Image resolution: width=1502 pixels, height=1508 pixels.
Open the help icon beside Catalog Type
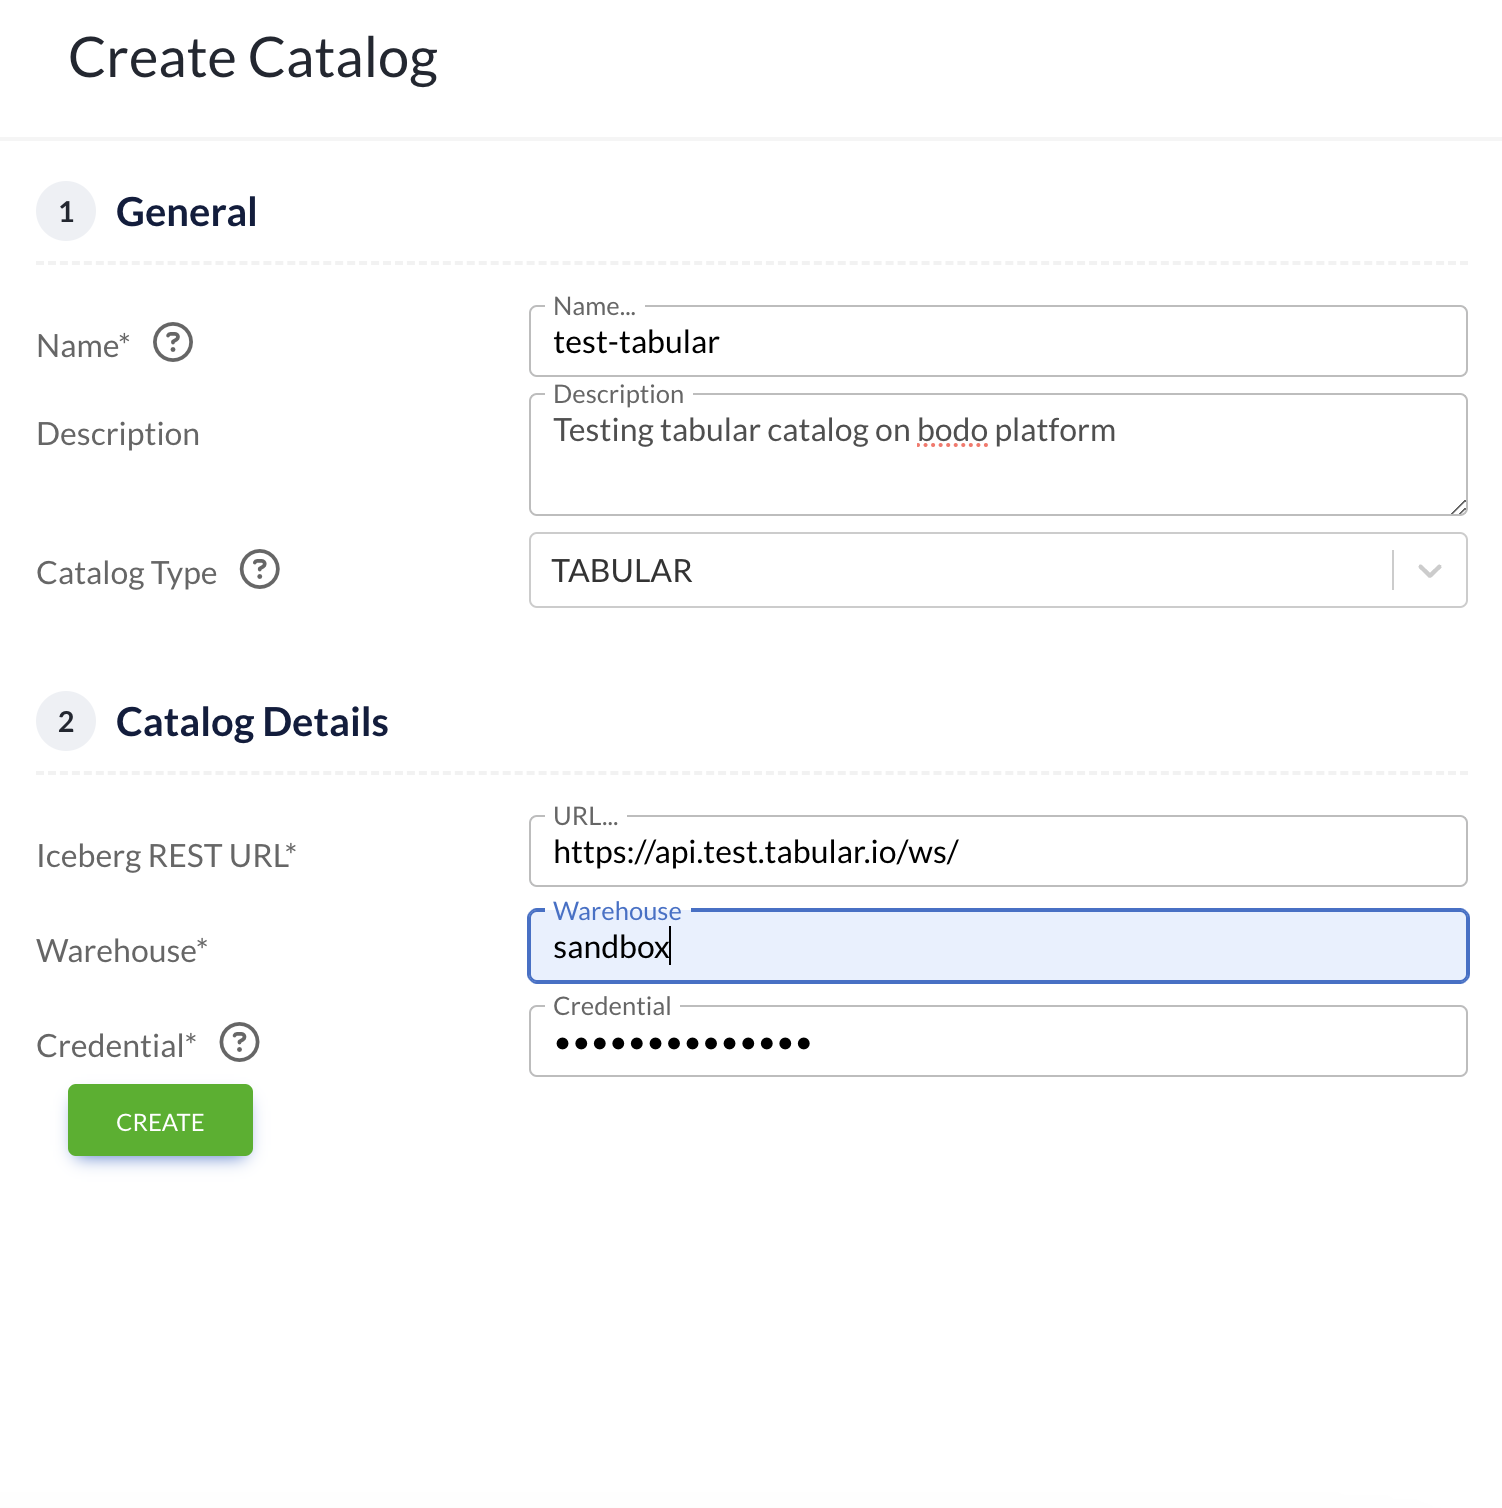(x=260, y=570)
